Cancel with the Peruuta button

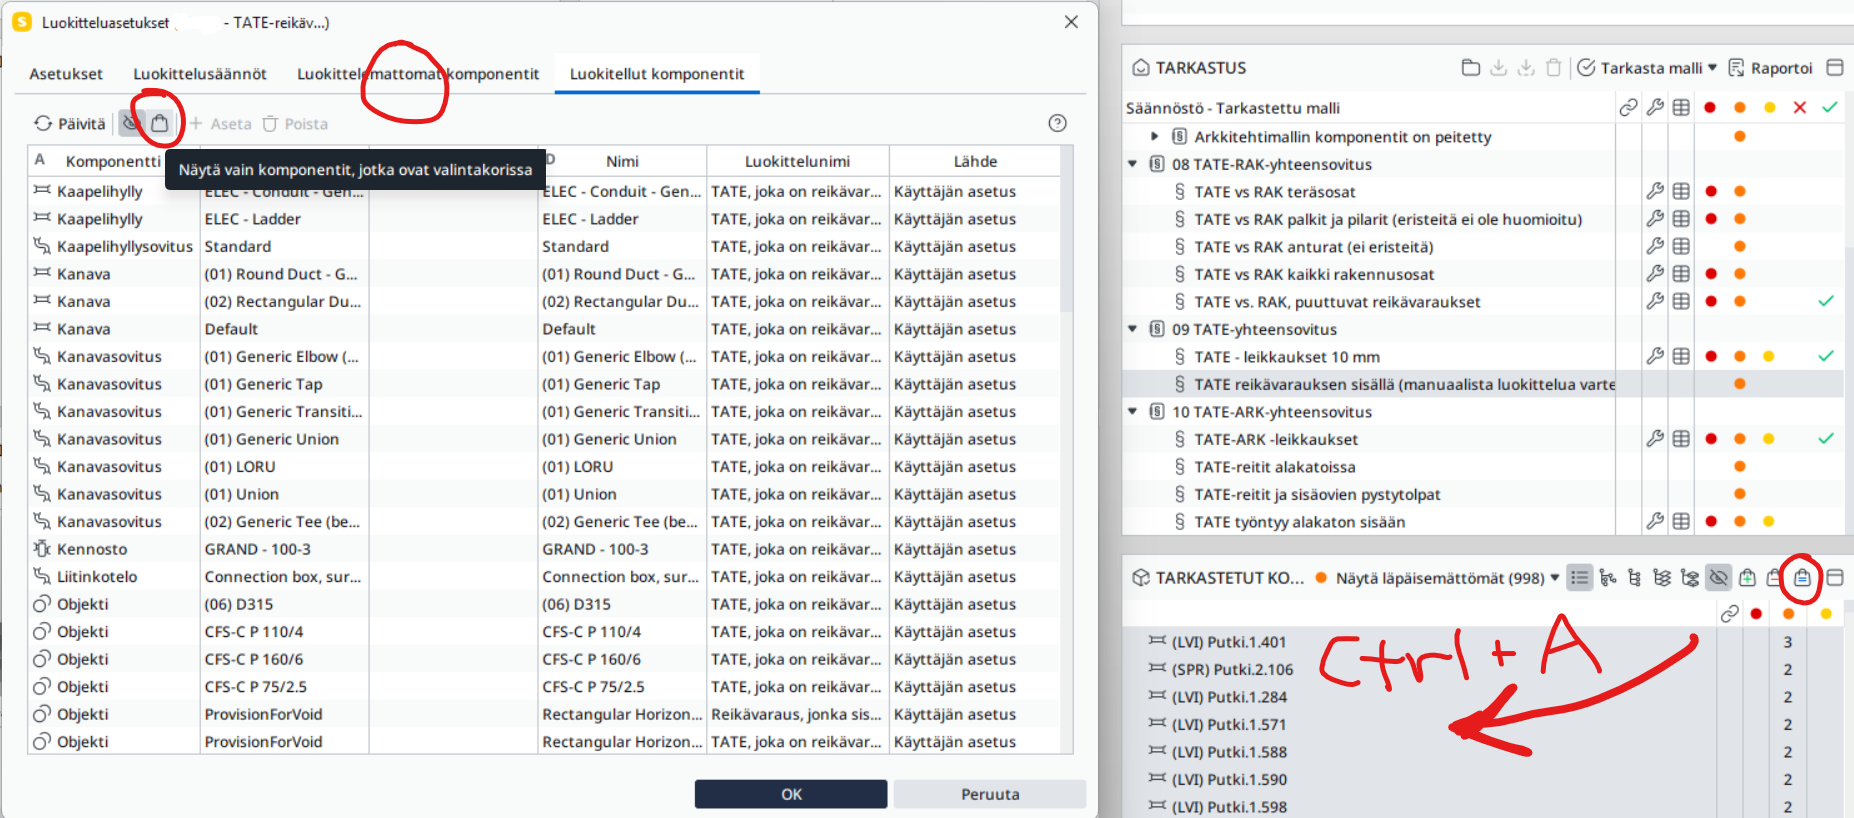[x=990, y=794]
